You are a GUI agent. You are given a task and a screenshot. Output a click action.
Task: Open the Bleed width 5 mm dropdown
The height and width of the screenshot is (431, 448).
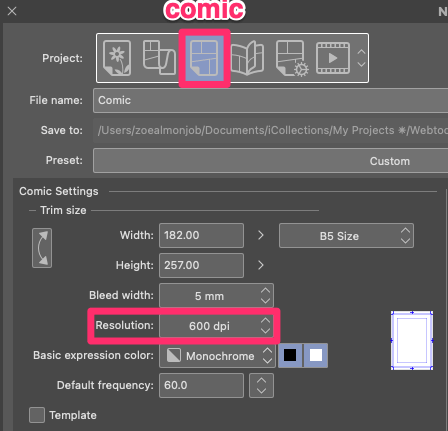216,295
